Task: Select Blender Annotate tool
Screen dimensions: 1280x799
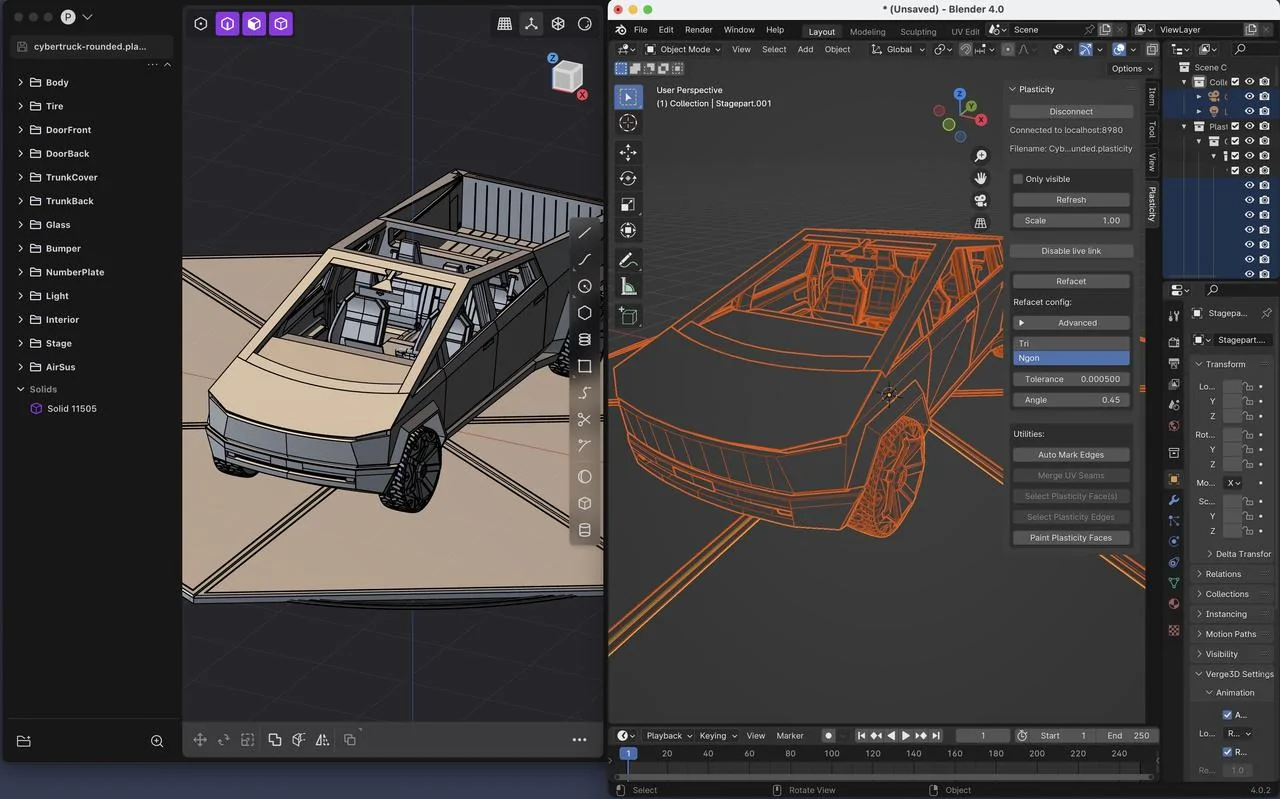Action: pyautogui.click(x=628, y=260)
